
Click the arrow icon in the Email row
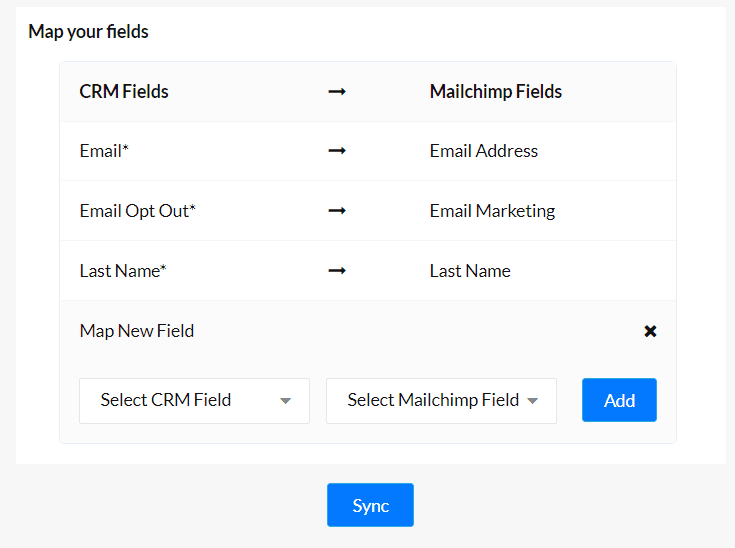pos(337,151)
